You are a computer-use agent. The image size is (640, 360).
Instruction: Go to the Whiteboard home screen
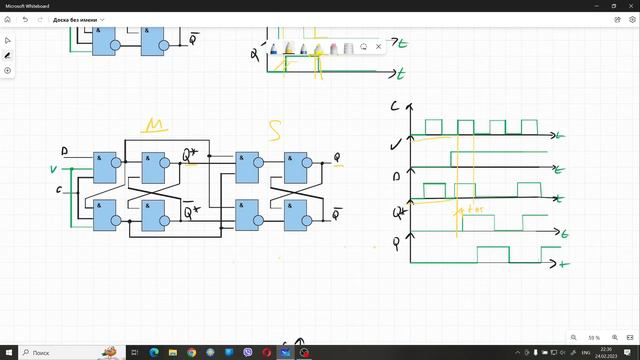click(x=7, y=20)
